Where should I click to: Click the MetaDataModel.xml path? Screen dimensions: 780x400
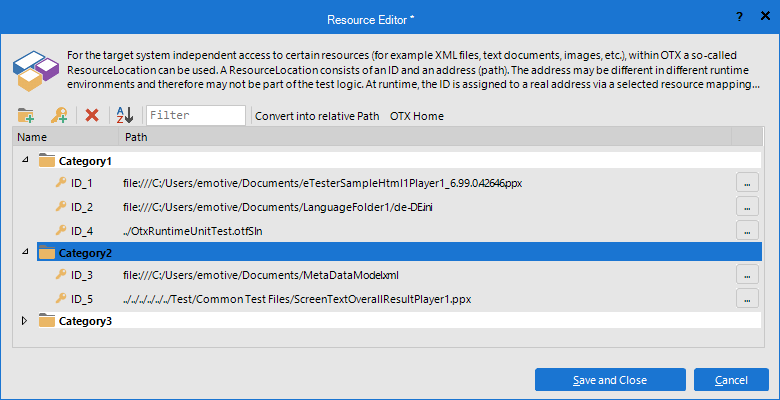(261, 275)
